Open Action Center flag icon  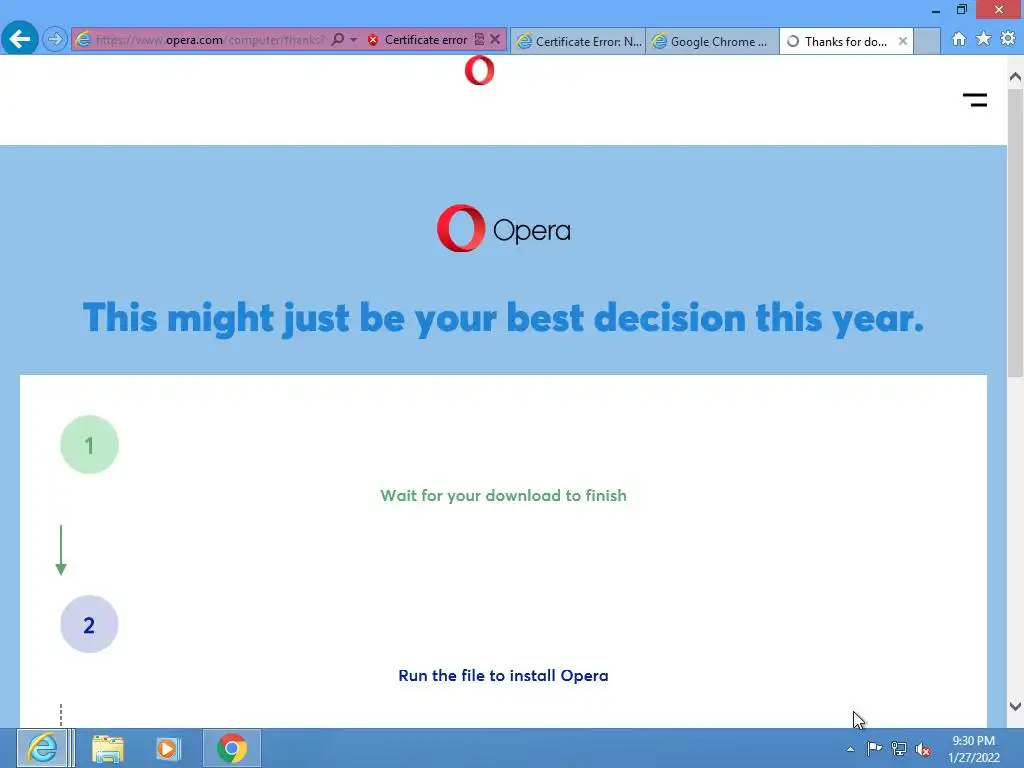click(x=874, y=749)
